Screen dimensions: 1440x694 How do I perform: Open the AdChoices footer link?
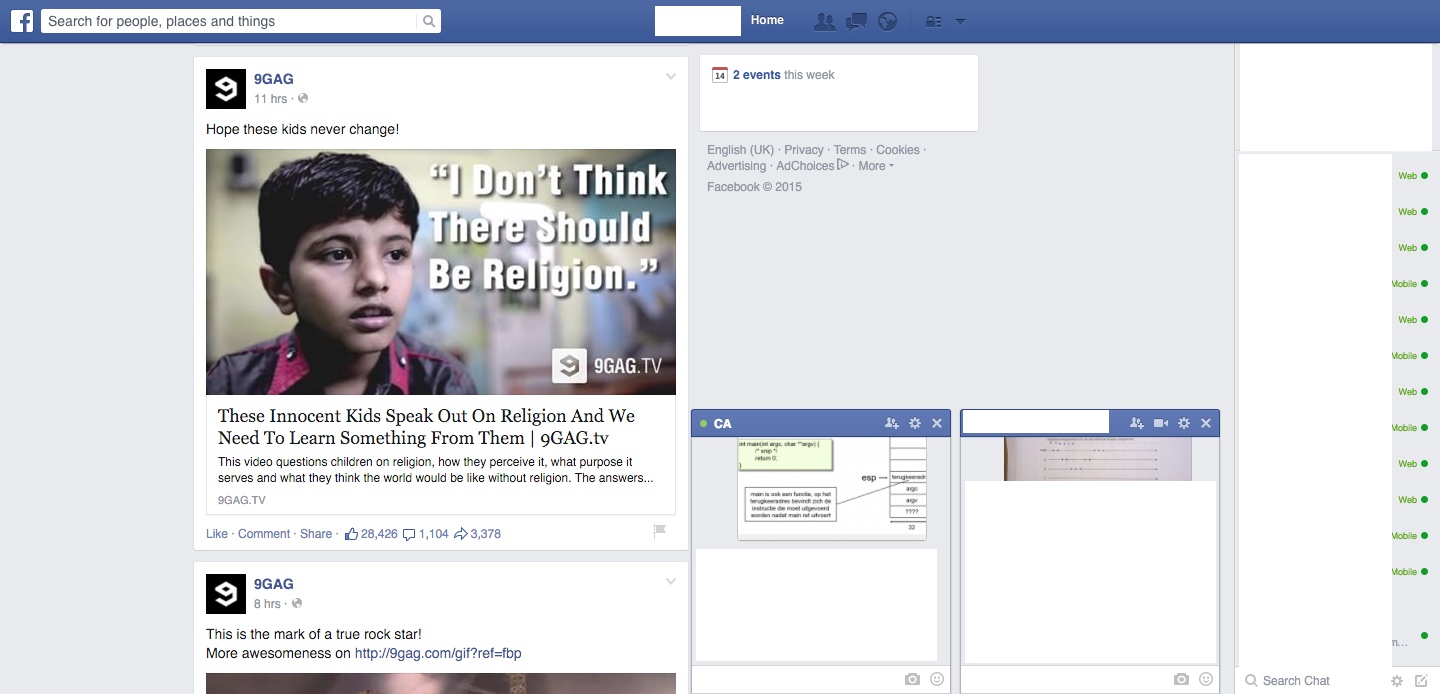tap(812, 166)
